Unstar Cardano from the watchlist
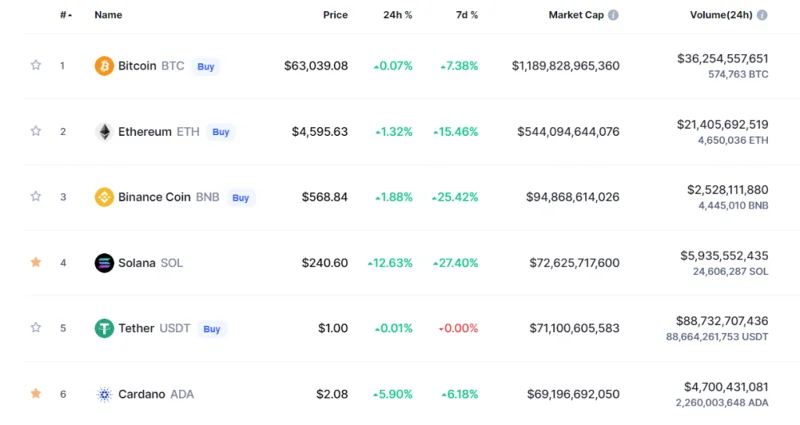The width and height of the screenshot is (800, 425). [36, 393]
